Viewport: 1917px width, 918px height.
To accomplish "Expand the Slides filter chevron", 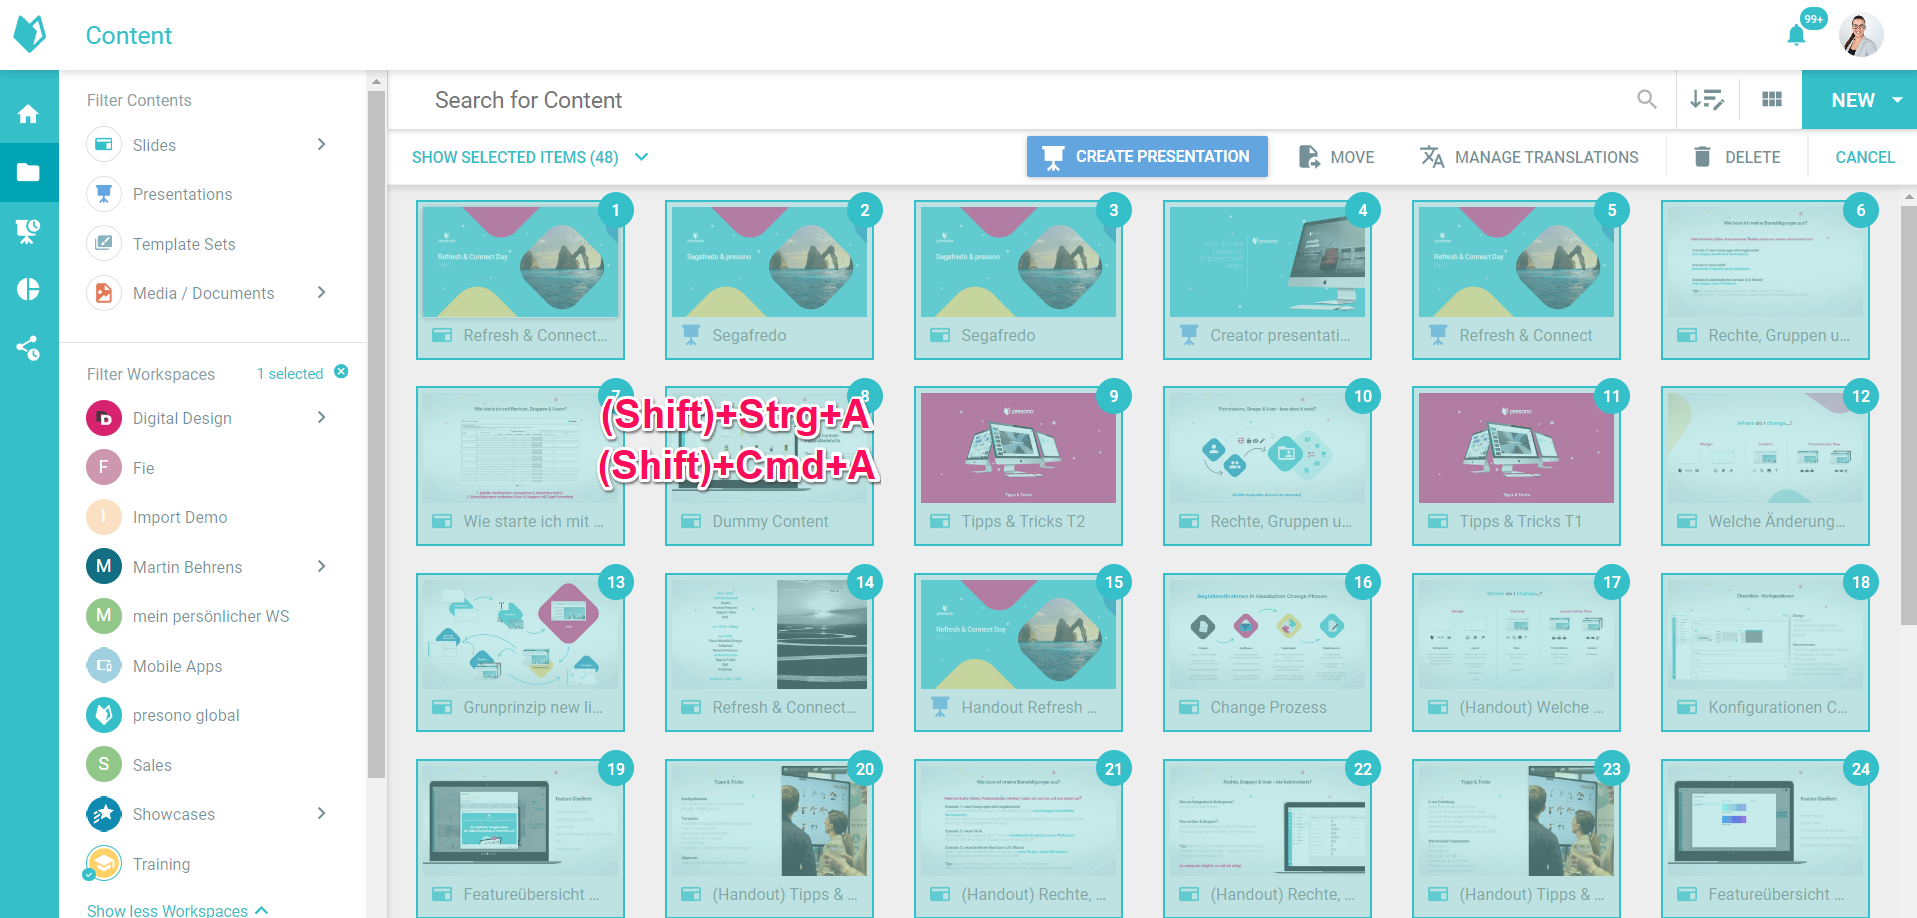I will click(x=321, y=145).
